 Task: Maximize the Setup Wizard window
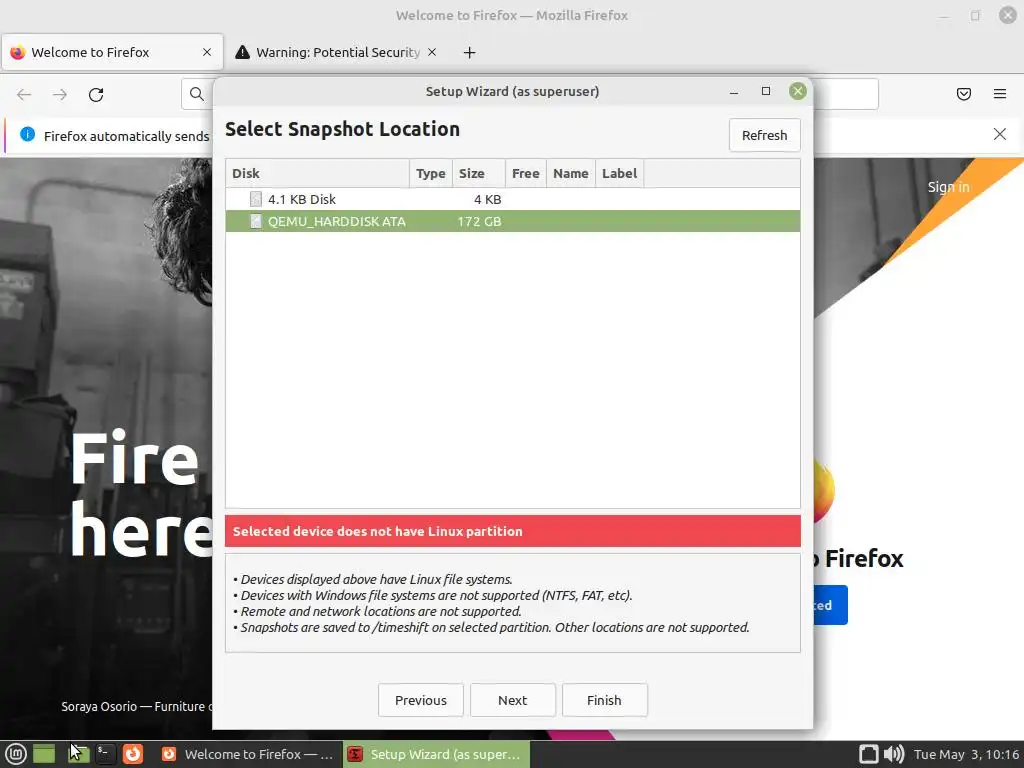tap(766, 91)
